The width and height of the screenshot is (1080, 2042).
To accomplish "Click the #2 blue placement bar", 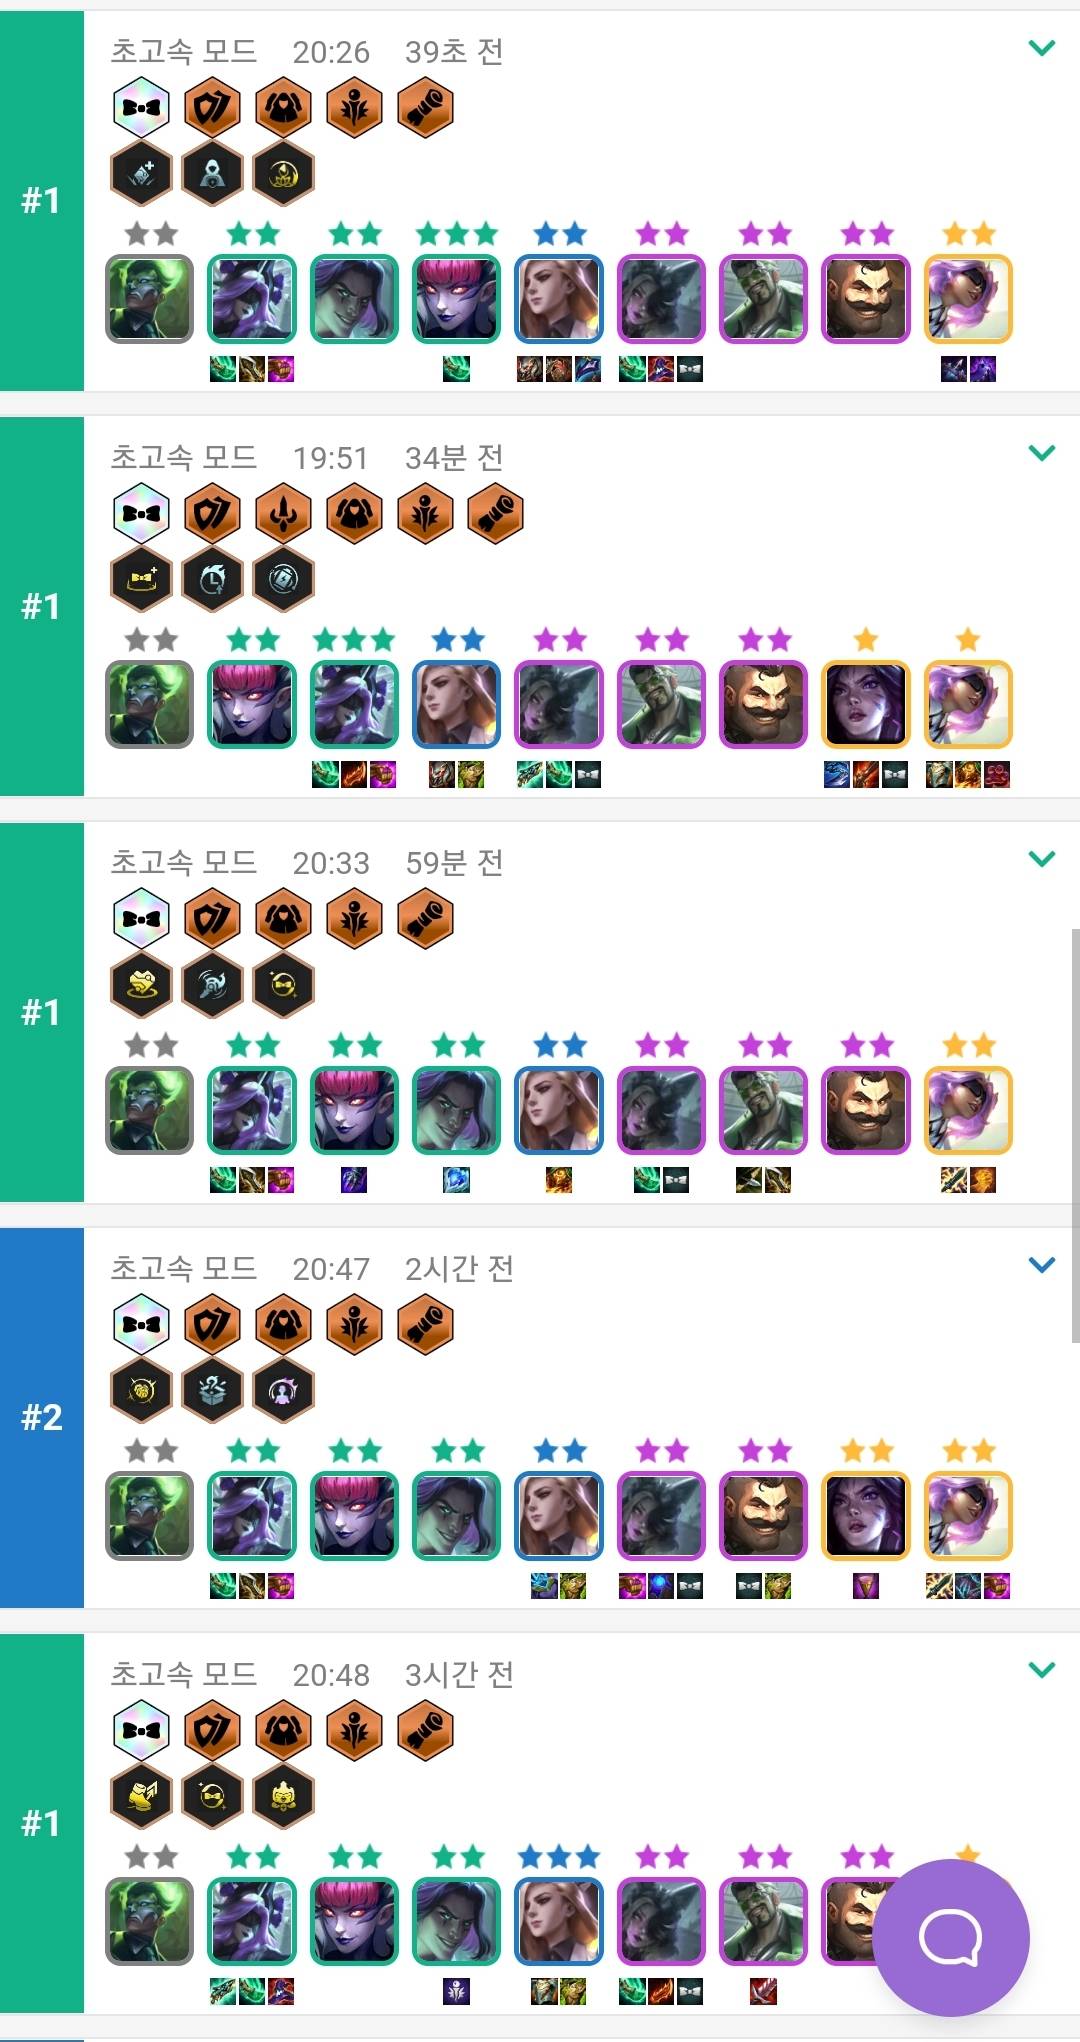I will pos(42,1417).
